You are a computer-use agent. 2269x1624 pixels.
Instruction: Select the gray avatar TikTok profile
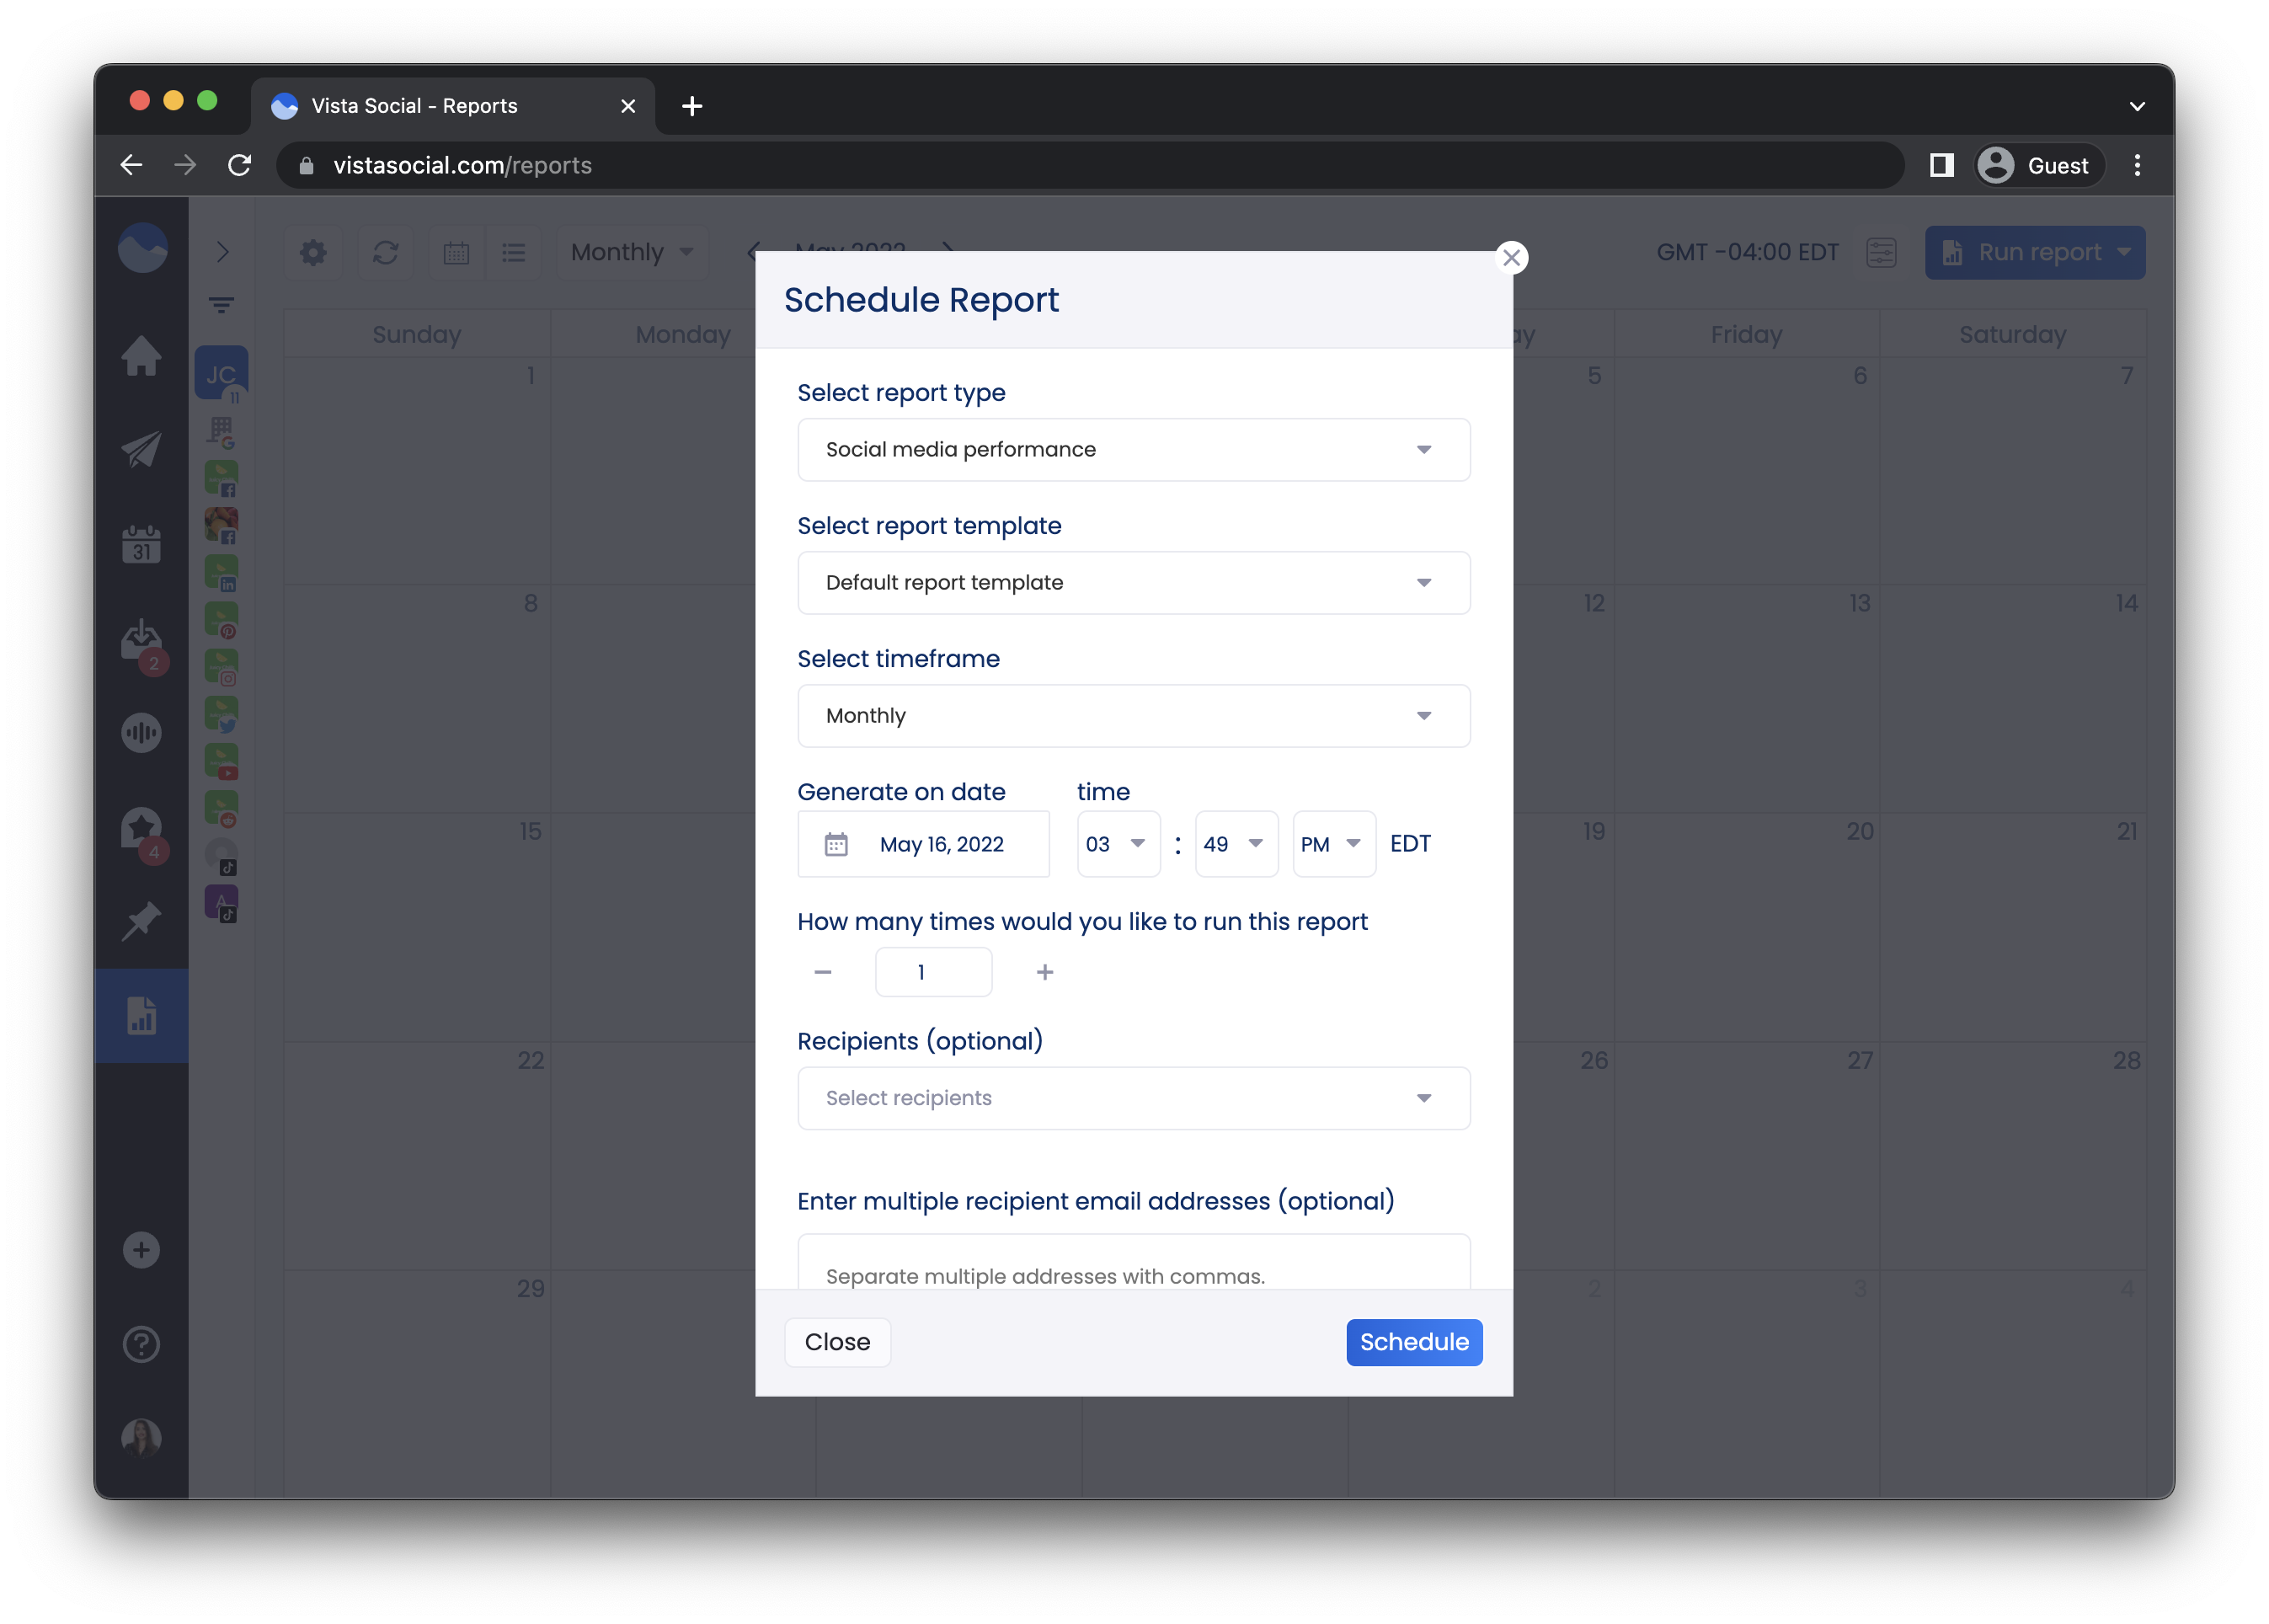[221, 856]
